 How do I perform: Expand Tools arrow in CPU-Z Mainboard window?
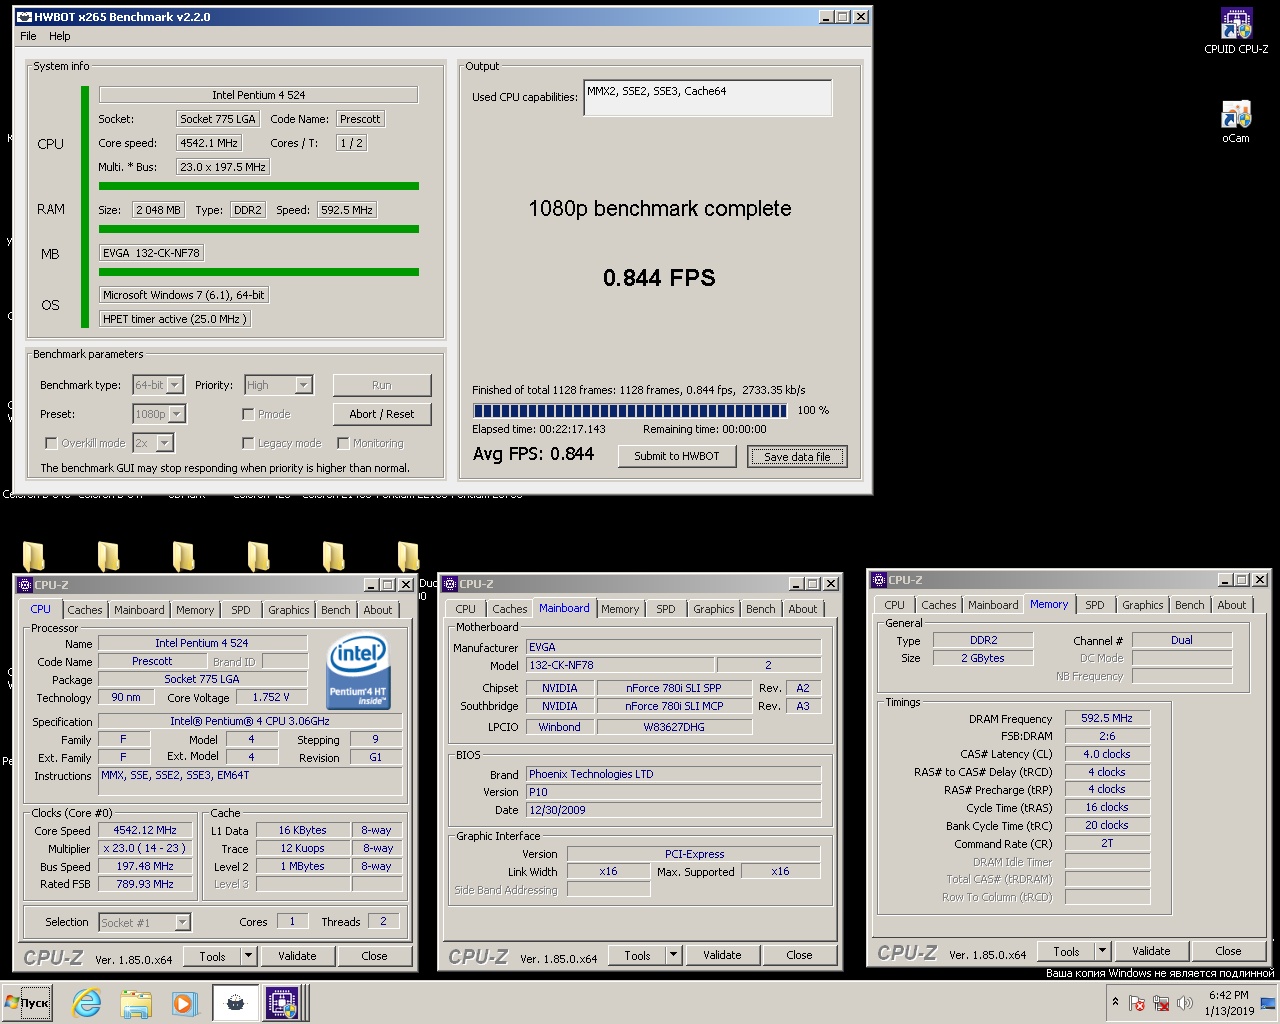click(x=674, y=955)
